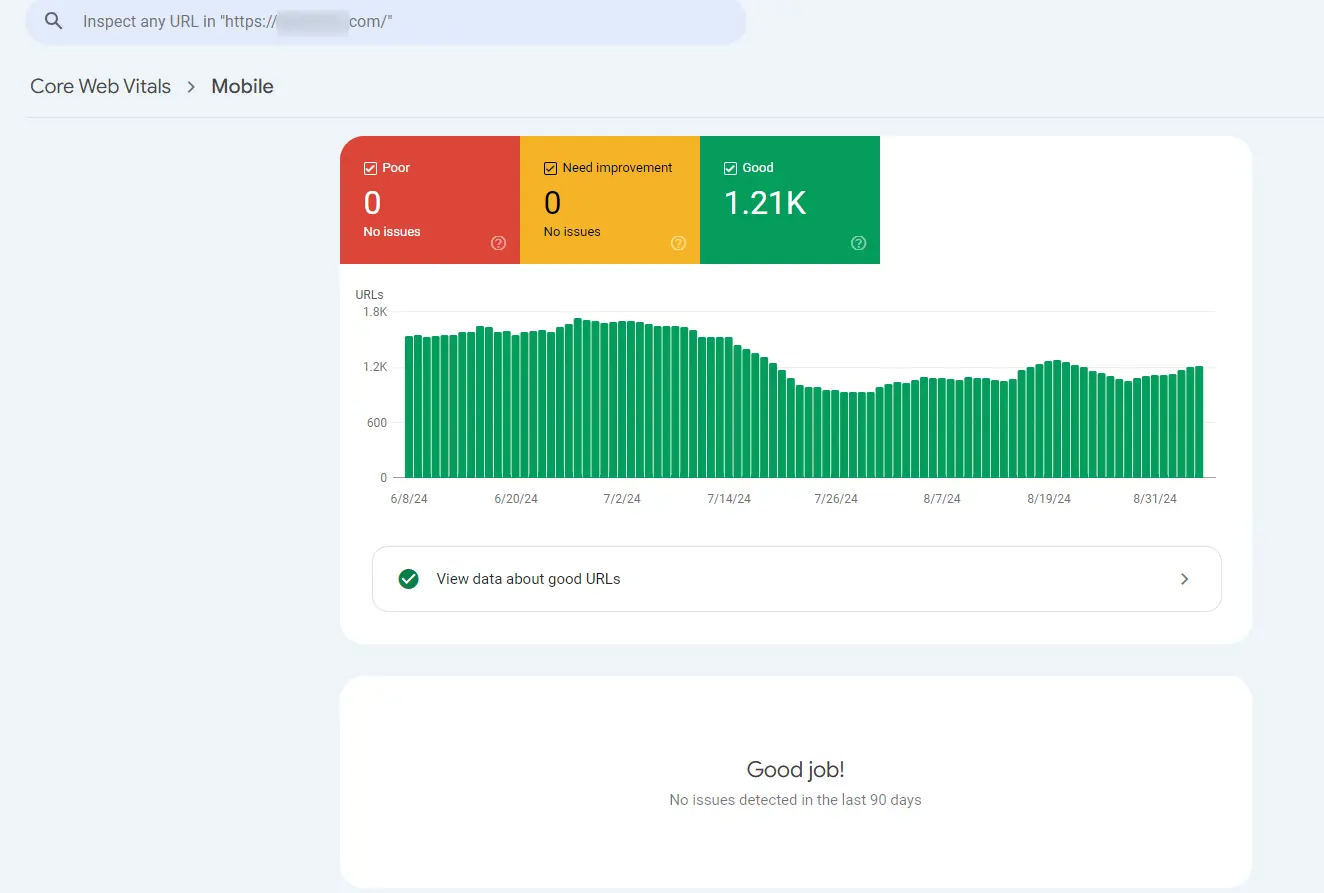Expand the good URLs row chevron arrow
Viewport: 1324px width, 893px height.
(x=1185, y=579)
